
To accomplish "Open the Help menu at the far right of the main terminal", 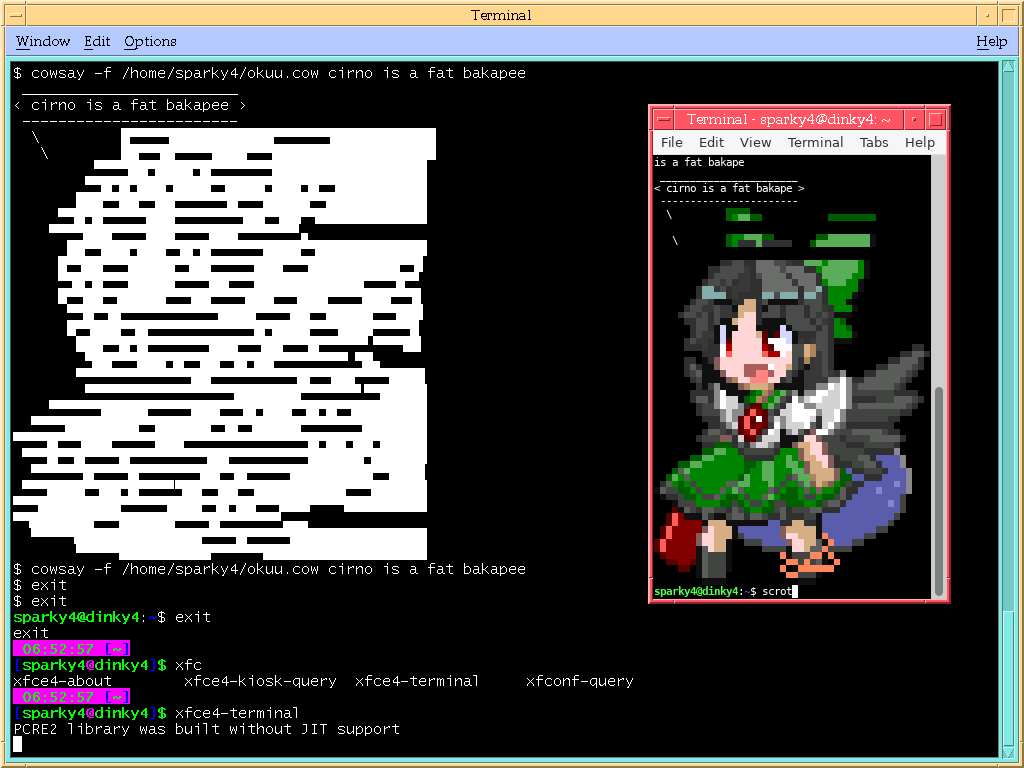I will pyautogui.click(x=991, y=41).
